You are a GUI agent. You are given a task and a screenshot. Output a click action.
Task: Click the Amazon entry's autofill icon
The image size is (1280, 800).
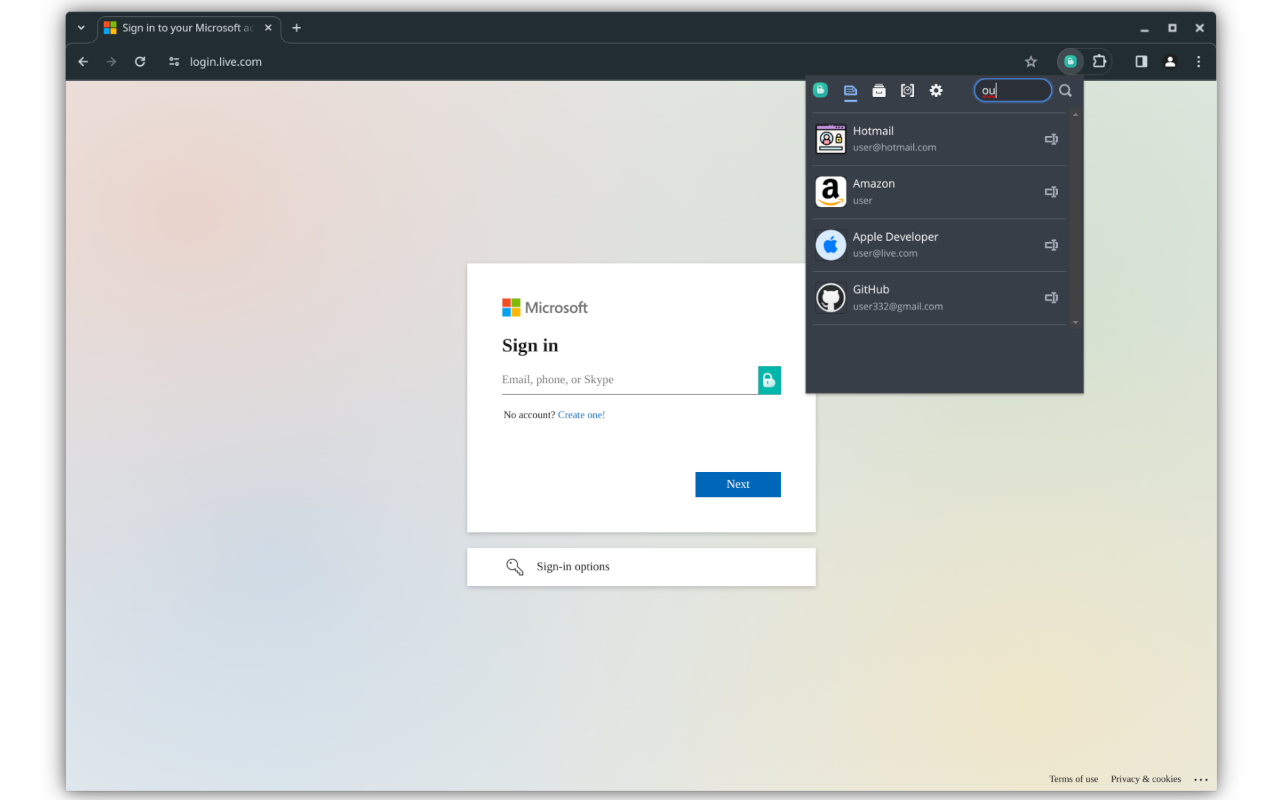(1051, 192)
